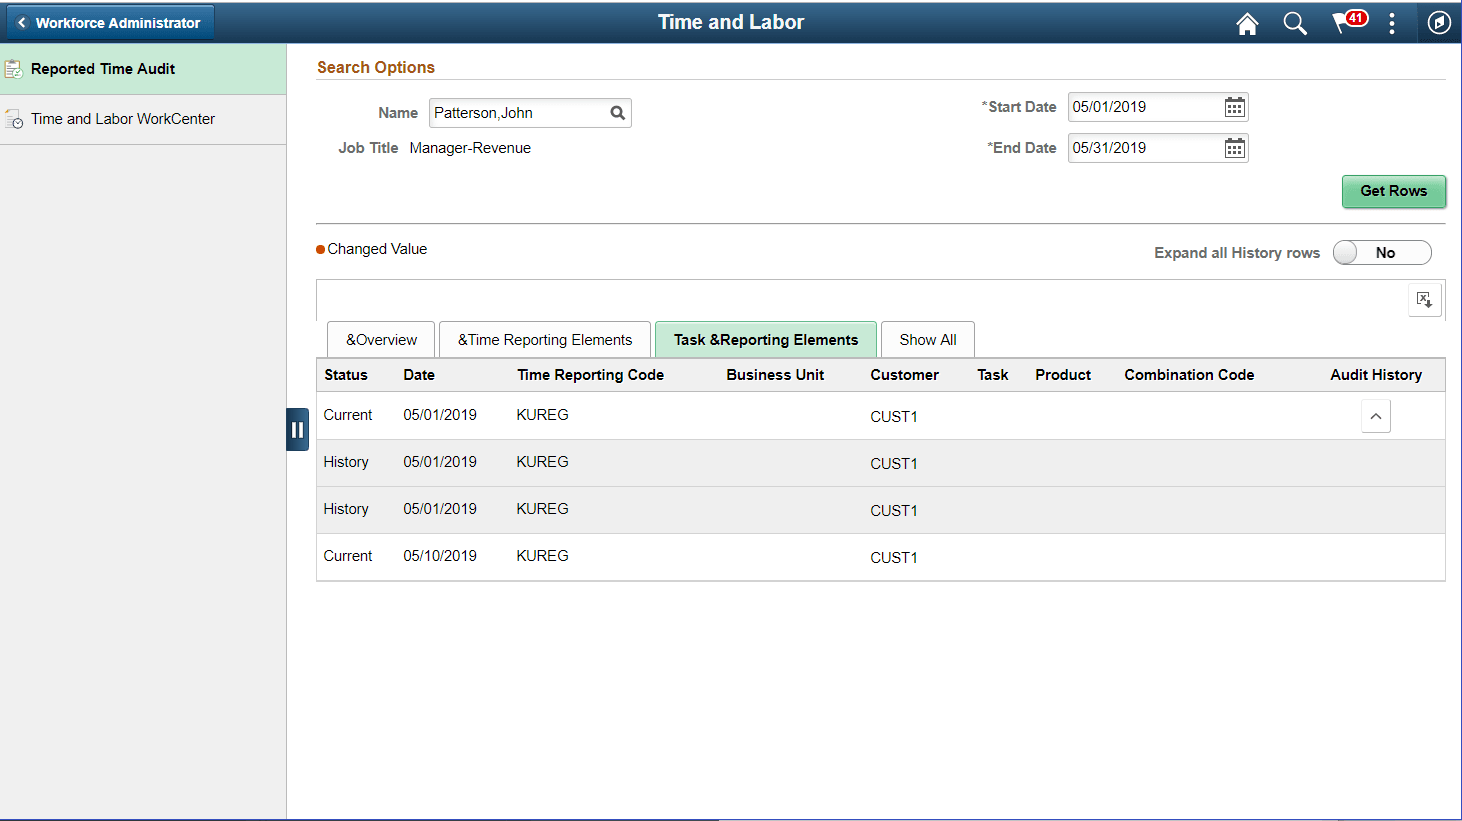1462x821 pixels.
Task: Open the Start Date calendar picker
Action: pos(1234,107)
